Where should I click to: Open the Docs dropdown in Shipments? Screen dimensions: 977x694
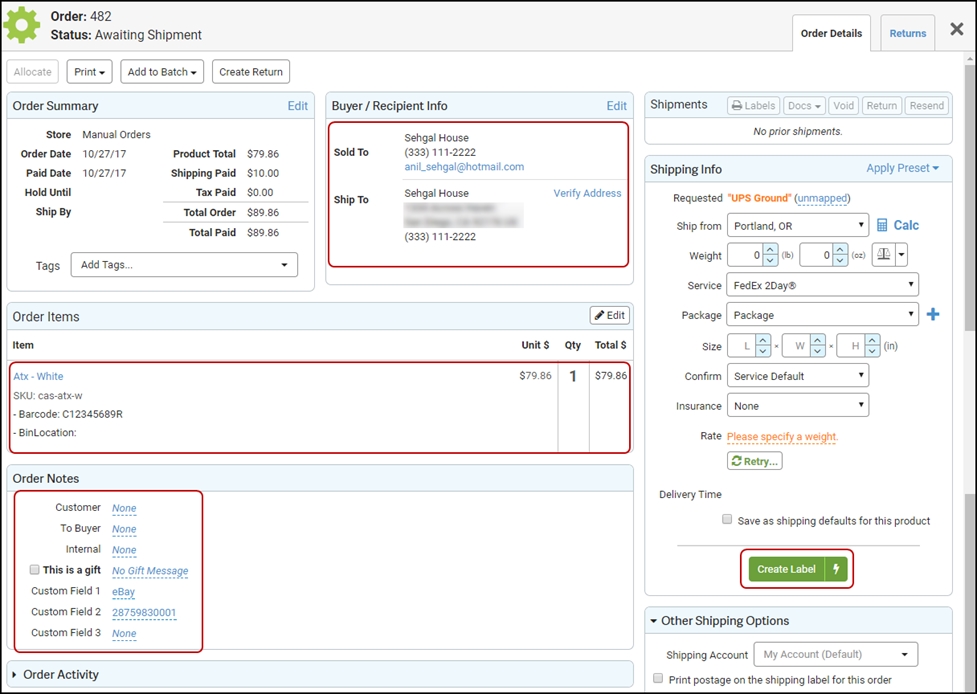(x=804, y=106)
